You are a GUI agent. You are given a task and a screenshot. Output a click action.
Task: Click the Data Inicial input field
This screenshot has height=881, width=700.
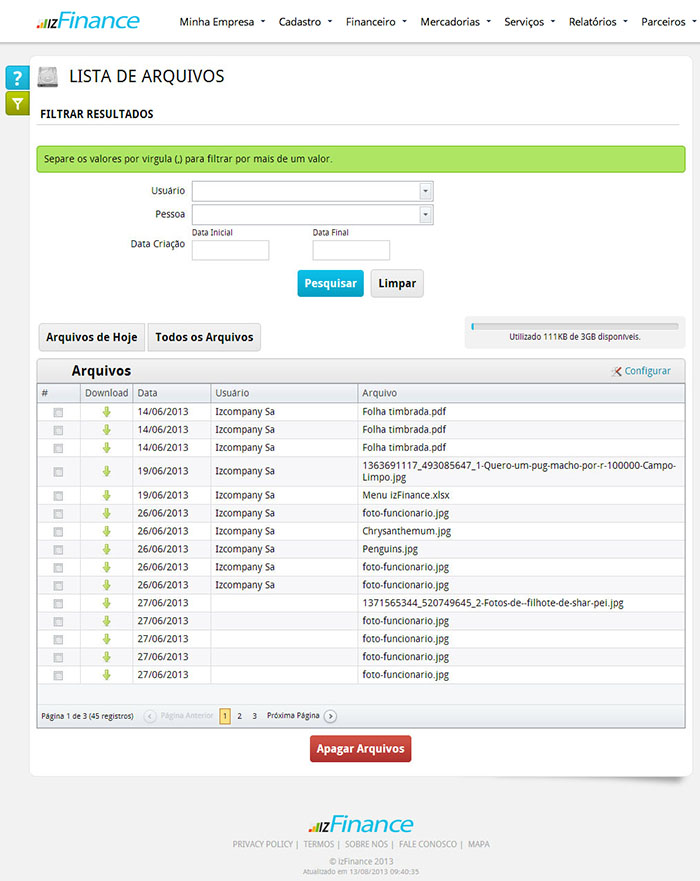click(230, 250)
